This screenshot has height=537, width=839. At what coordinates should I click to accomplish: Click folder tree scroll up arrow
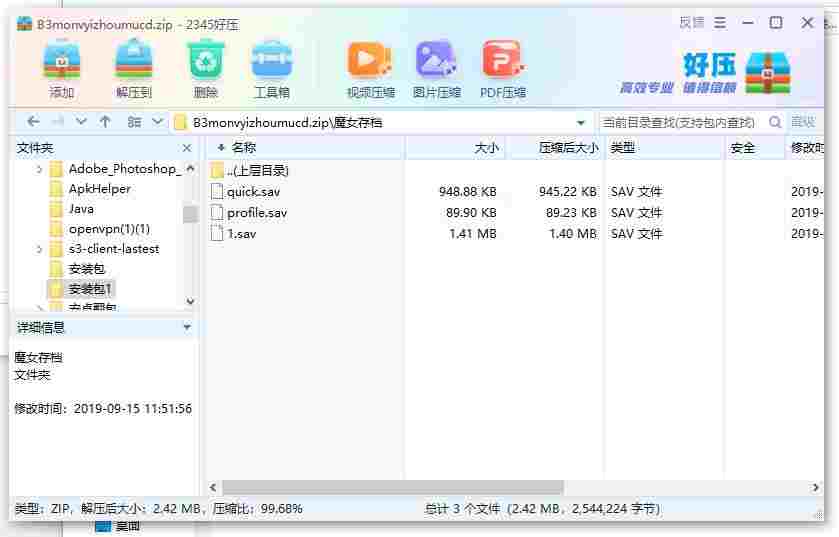point(190,169)
